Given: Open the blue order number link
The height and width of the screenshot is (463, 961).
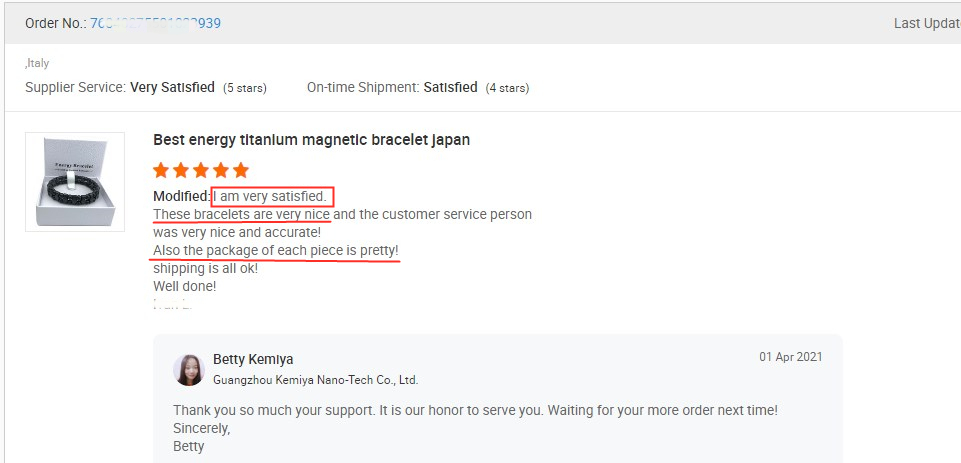Looking at the screenshot, I should pyautogui.click(x=155, y=23).
